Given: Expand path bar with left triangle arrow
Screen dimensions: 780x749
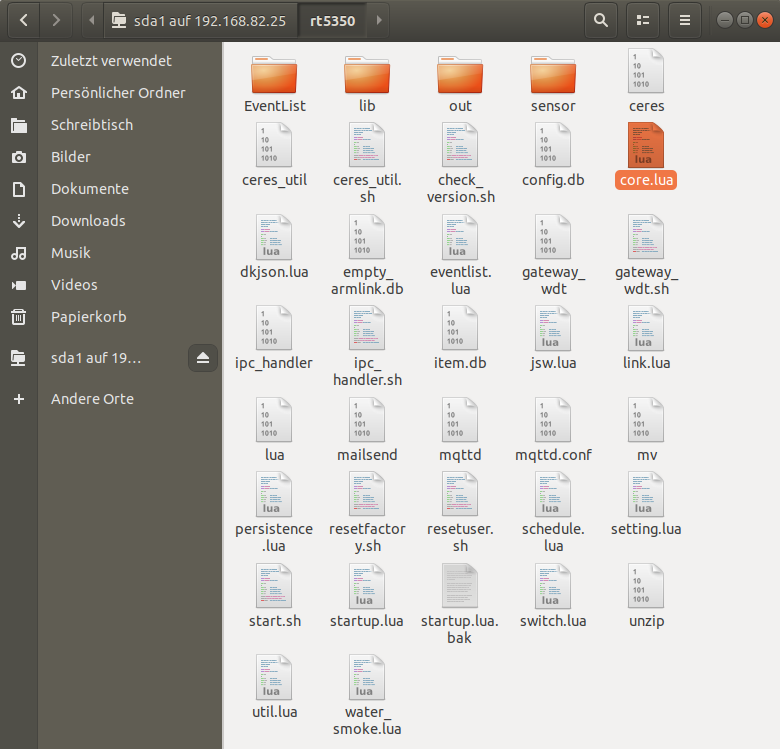Looking at the screenshot, I should point(93,20).
